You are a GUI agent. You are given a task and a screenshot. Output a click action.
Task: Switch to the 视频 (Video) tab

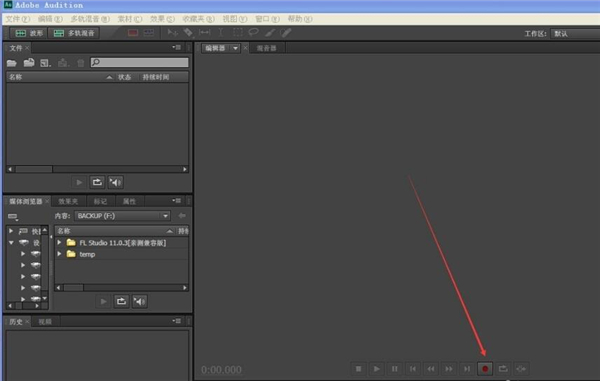pos(45,322)
